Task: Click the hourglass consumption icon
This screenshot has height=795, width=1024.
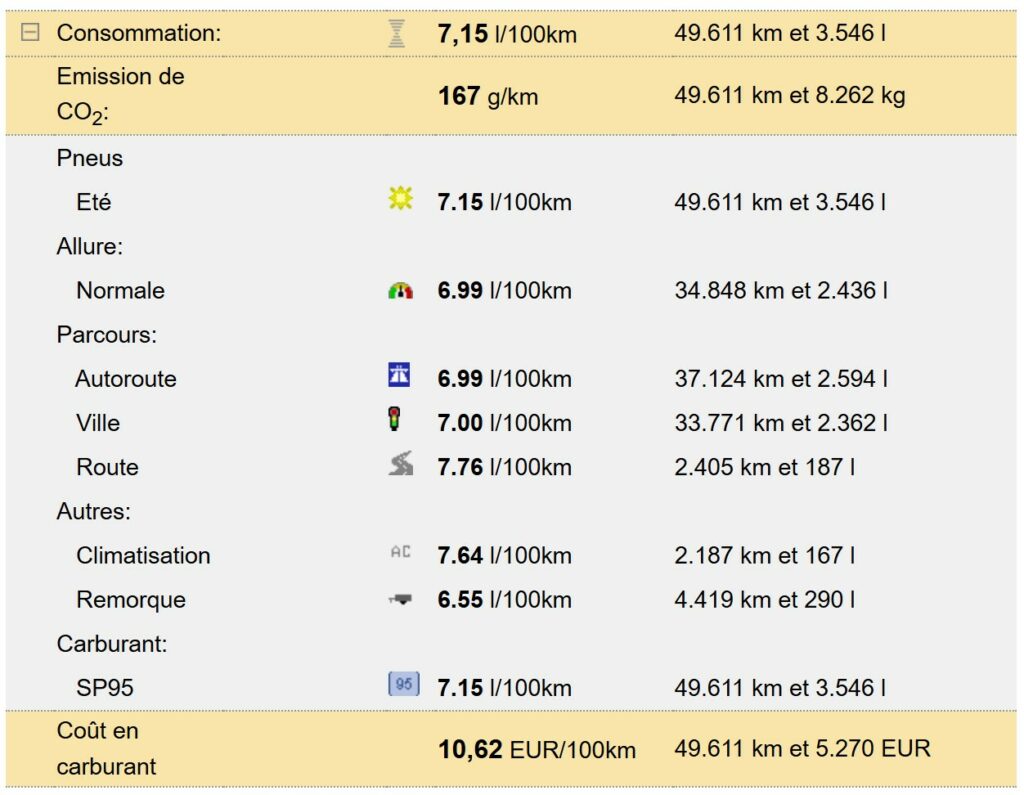Action: point(397,34)
